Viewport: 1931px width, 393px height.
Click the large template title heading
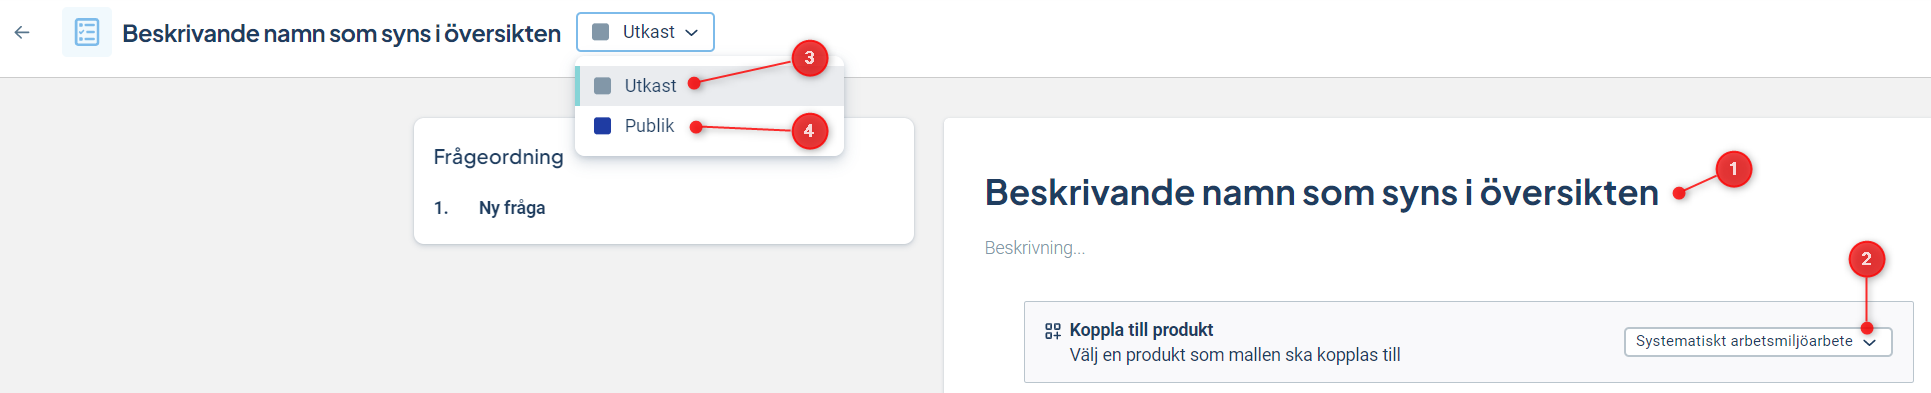1321,192
